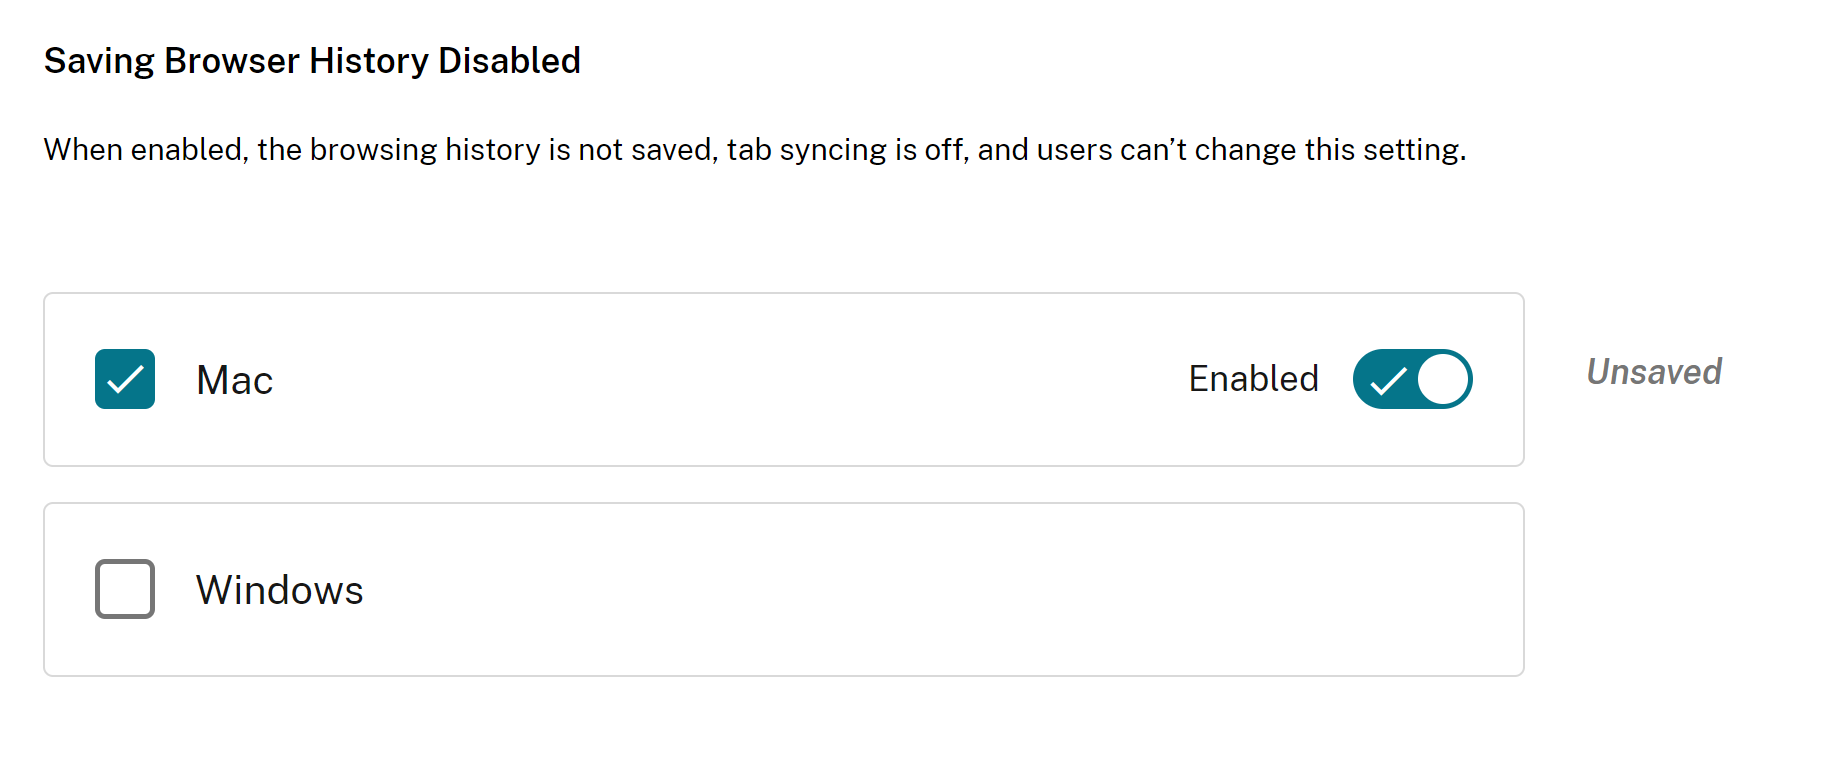1837x767 pixels.
Task: Click the white tick in Mac checkbox
Action: pos(125,380)
